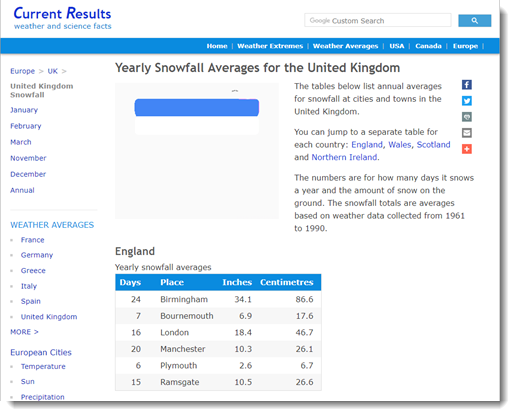Jump to the Scotland table link
Screen dimensions: 515x416
pos(433,145)
